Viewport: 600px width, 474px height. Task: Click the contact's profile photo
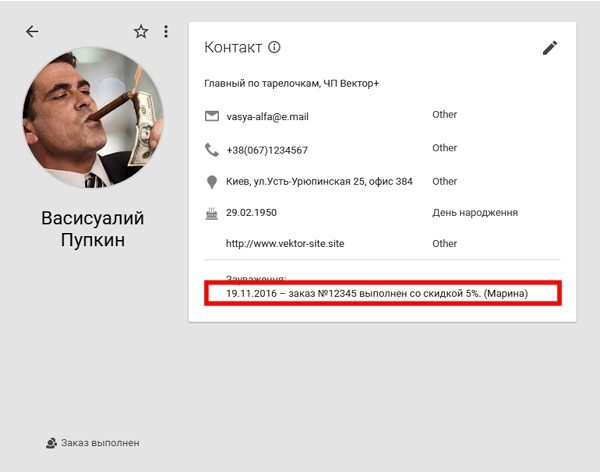click(x=93, y=117)
